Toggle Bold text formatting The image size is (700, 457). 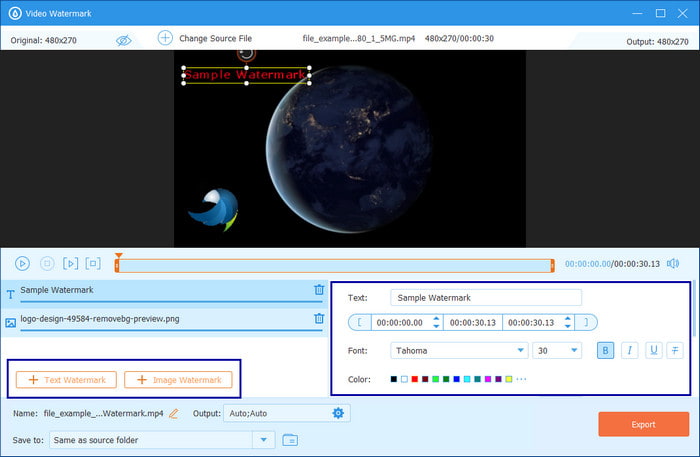604,350
